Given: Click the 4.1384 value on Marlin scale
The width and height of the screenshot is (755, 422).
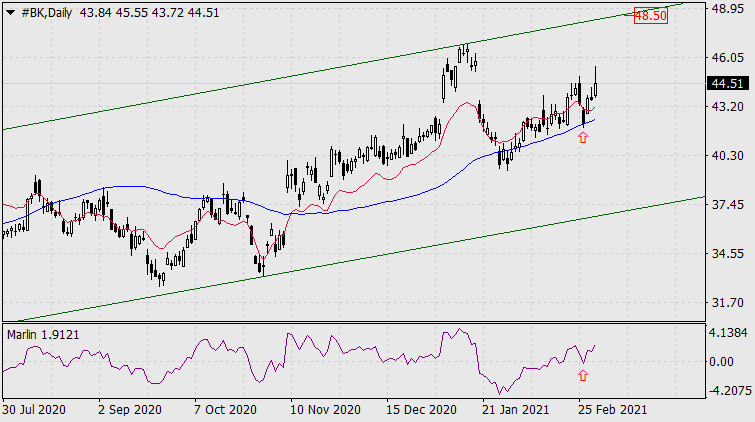Looking at the screenshot, I should [728, 332].
